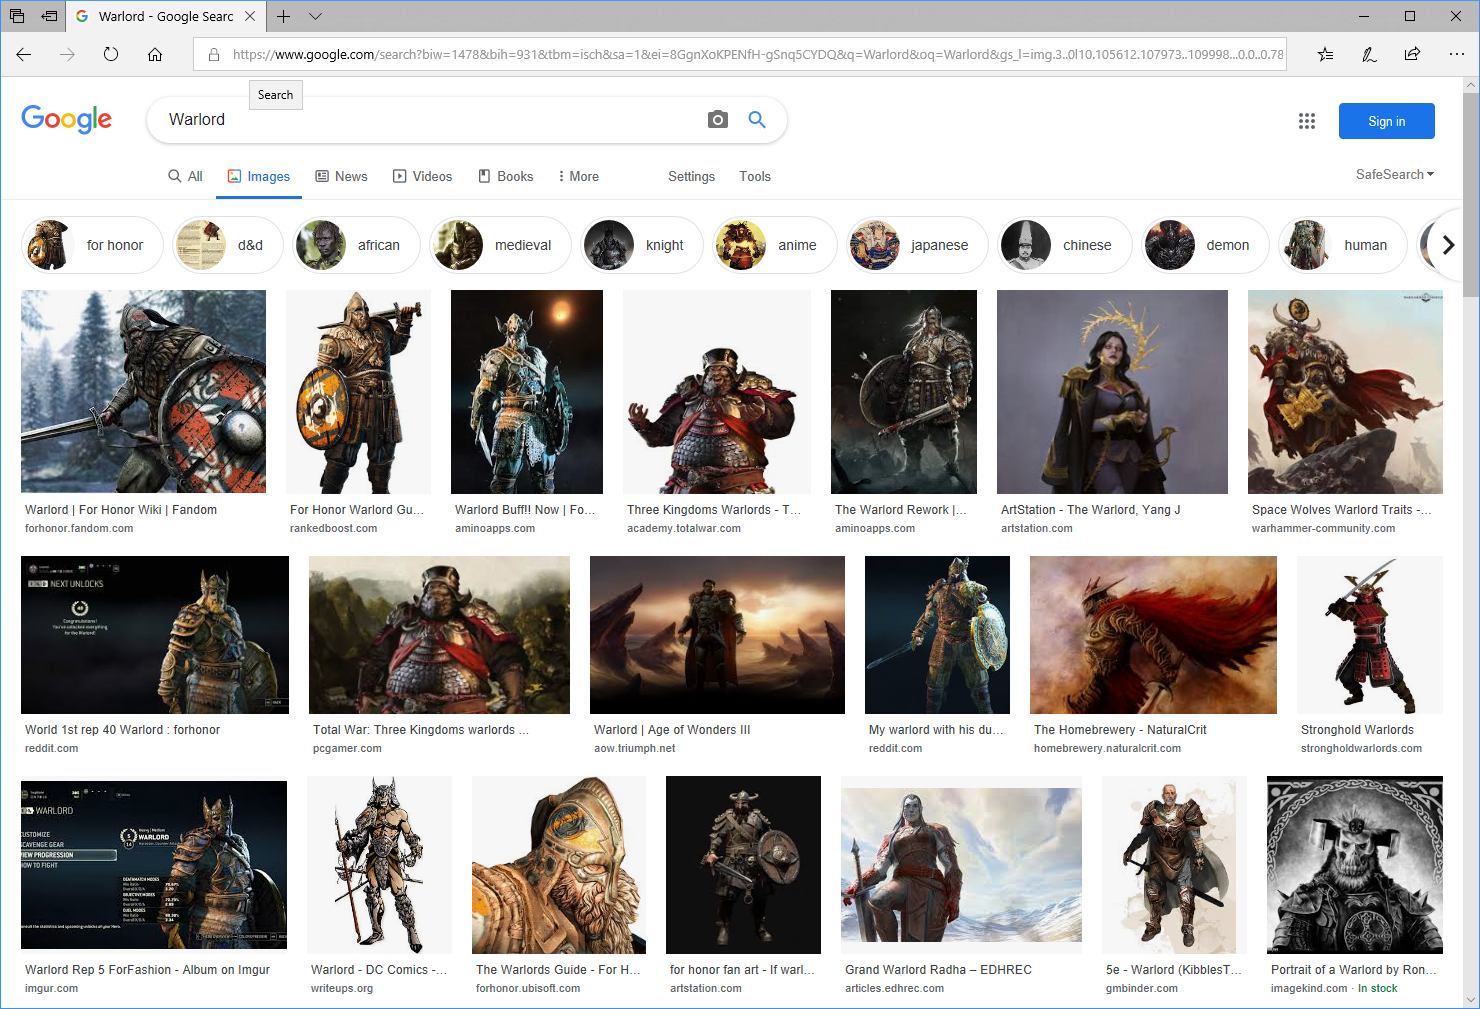Open the More search categories menu

click(578, 176)
